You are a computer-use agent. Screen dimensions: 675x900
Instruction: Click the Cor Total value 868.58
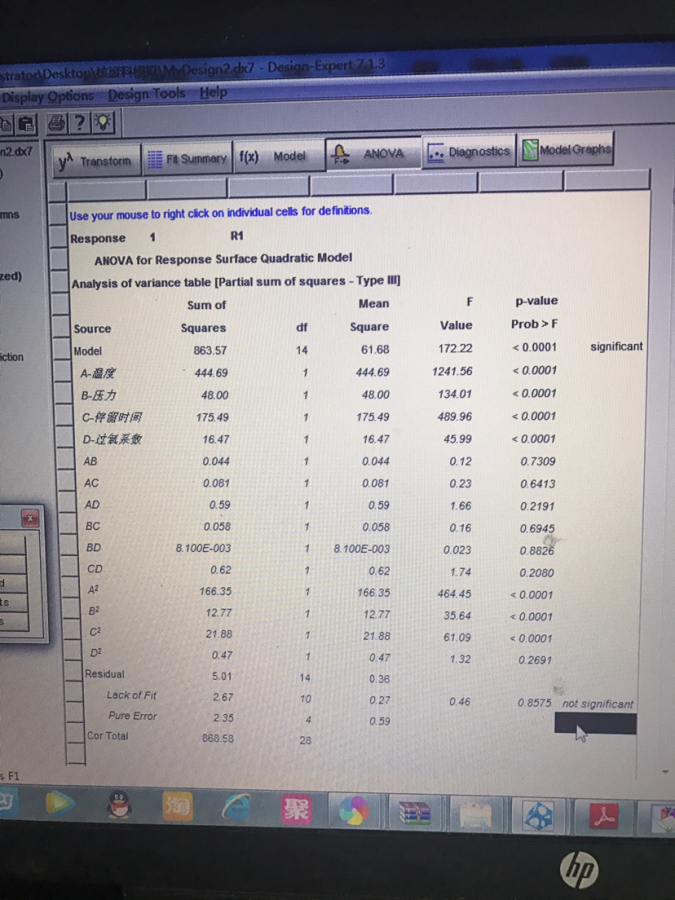coord(218,738)
